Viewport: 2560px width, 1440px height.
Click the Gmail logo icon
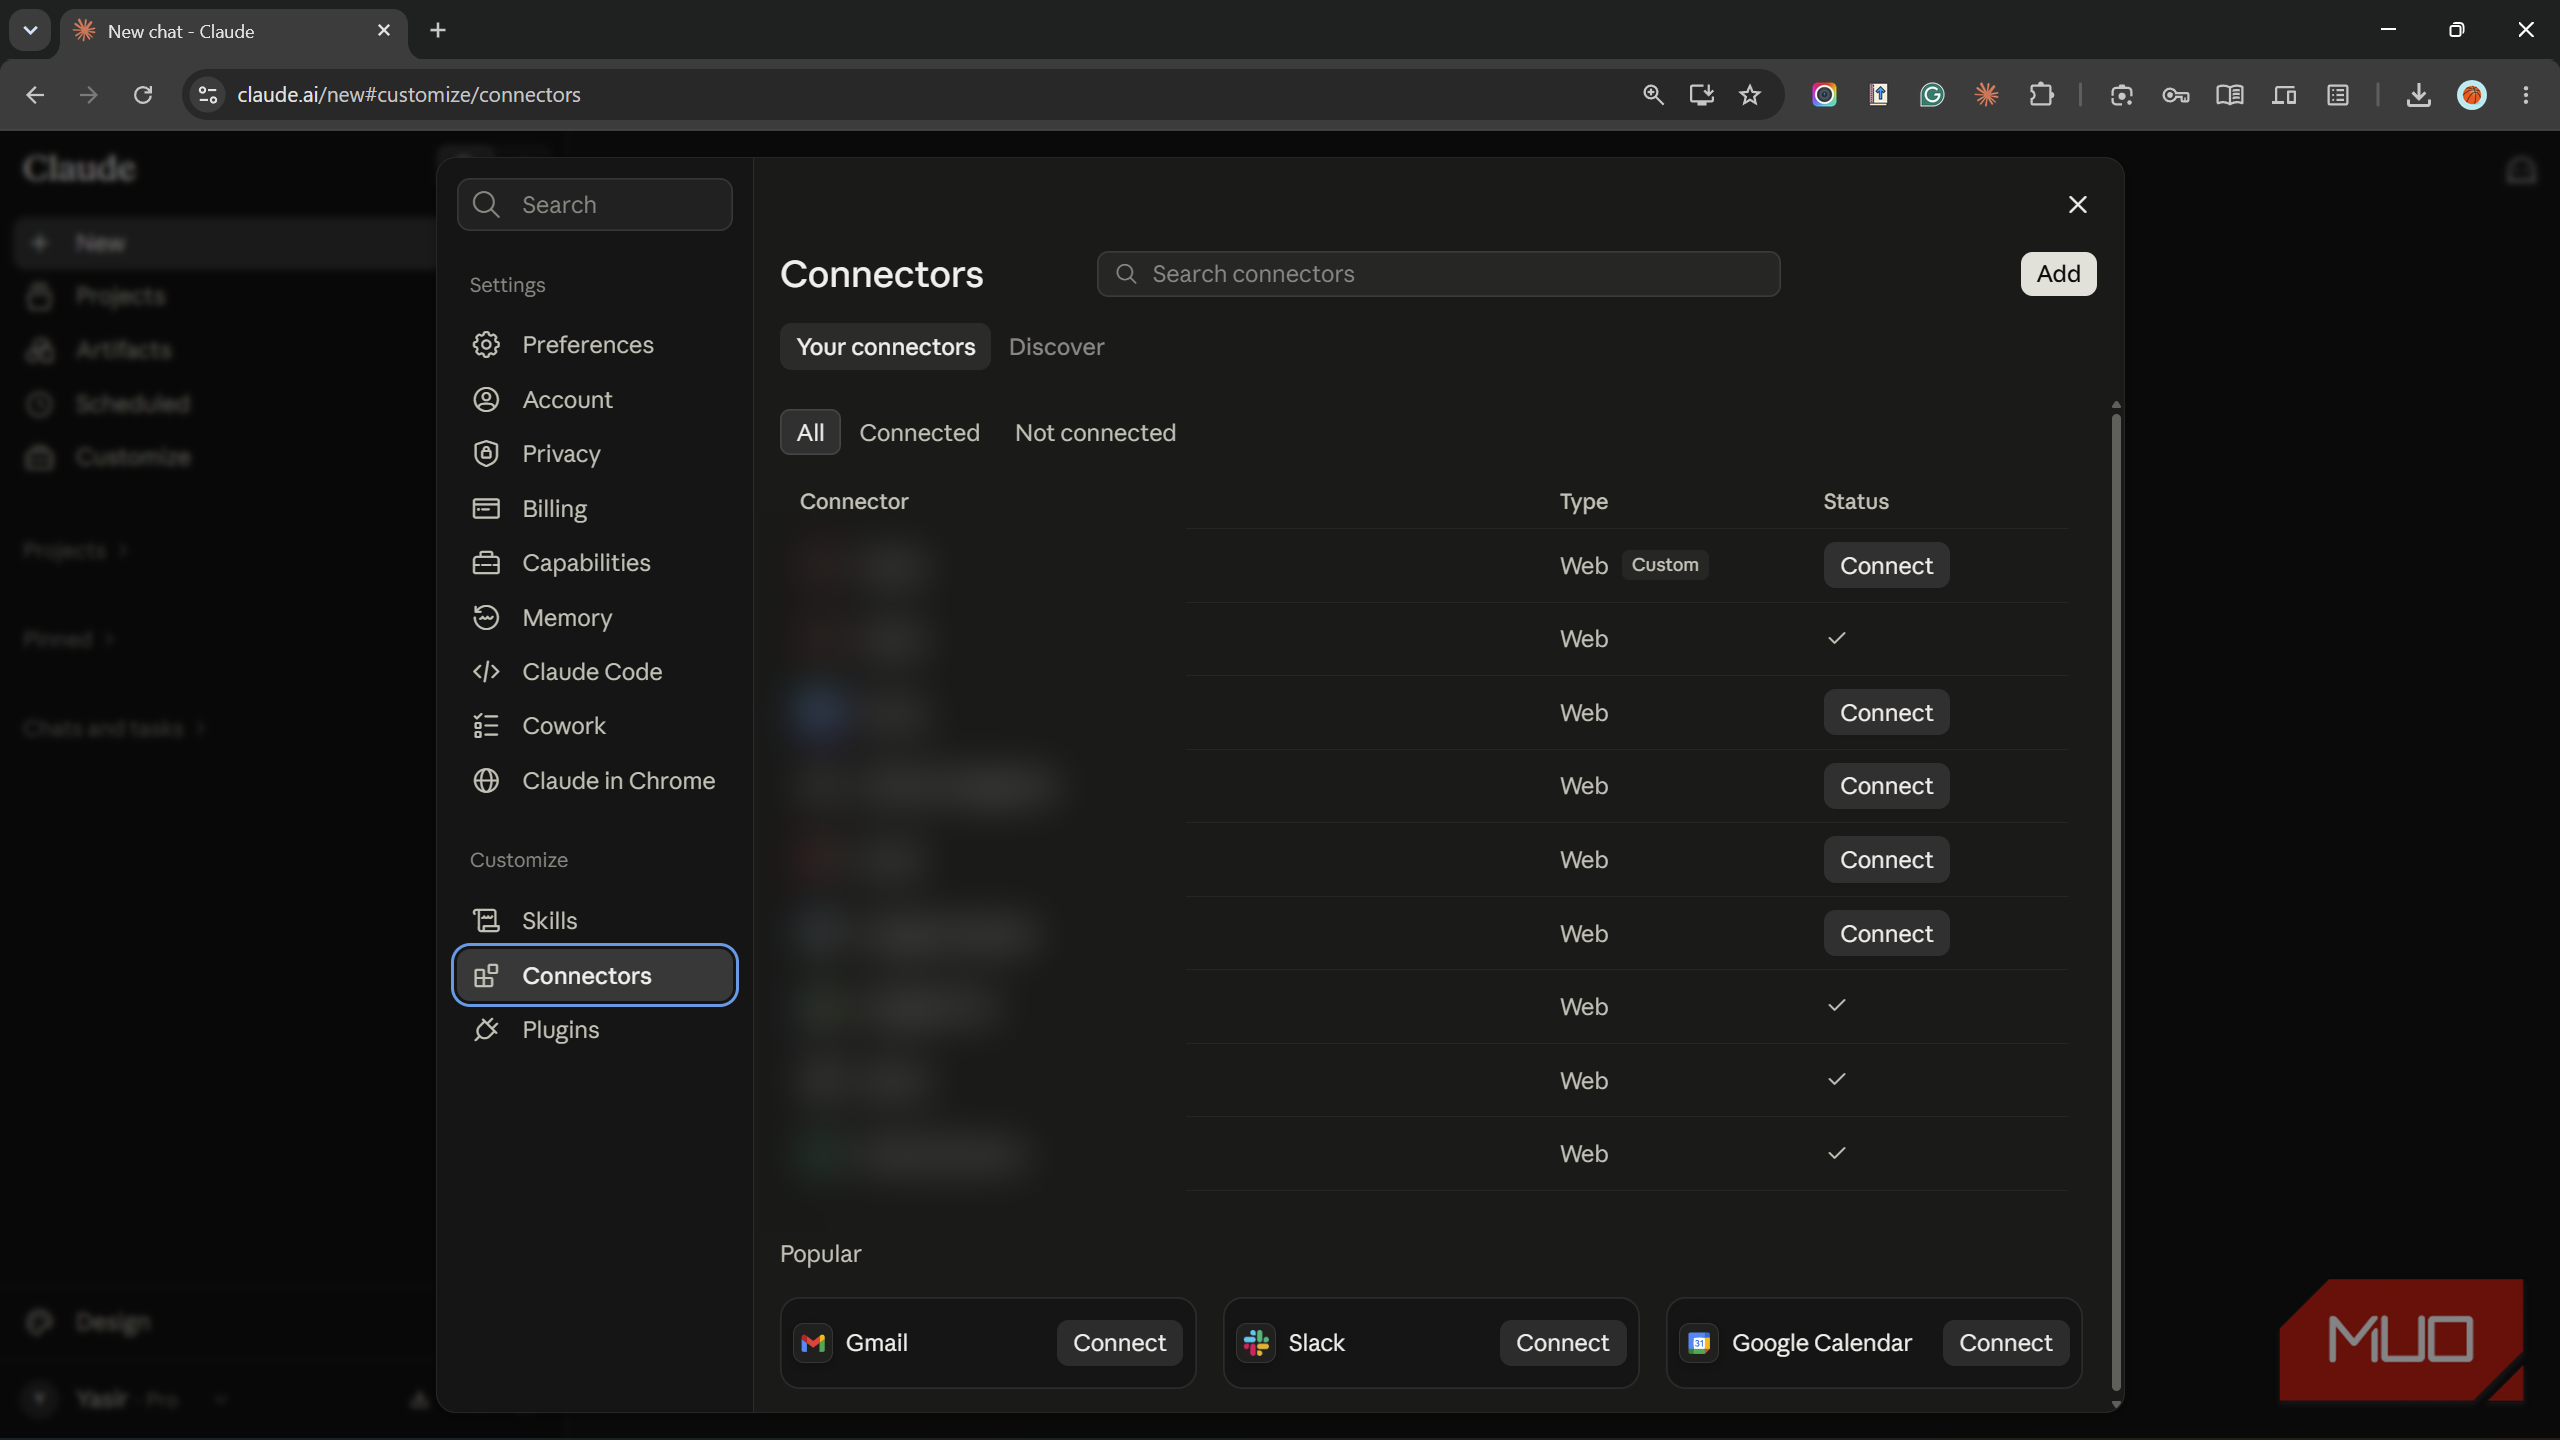[x=813, y=1343]
